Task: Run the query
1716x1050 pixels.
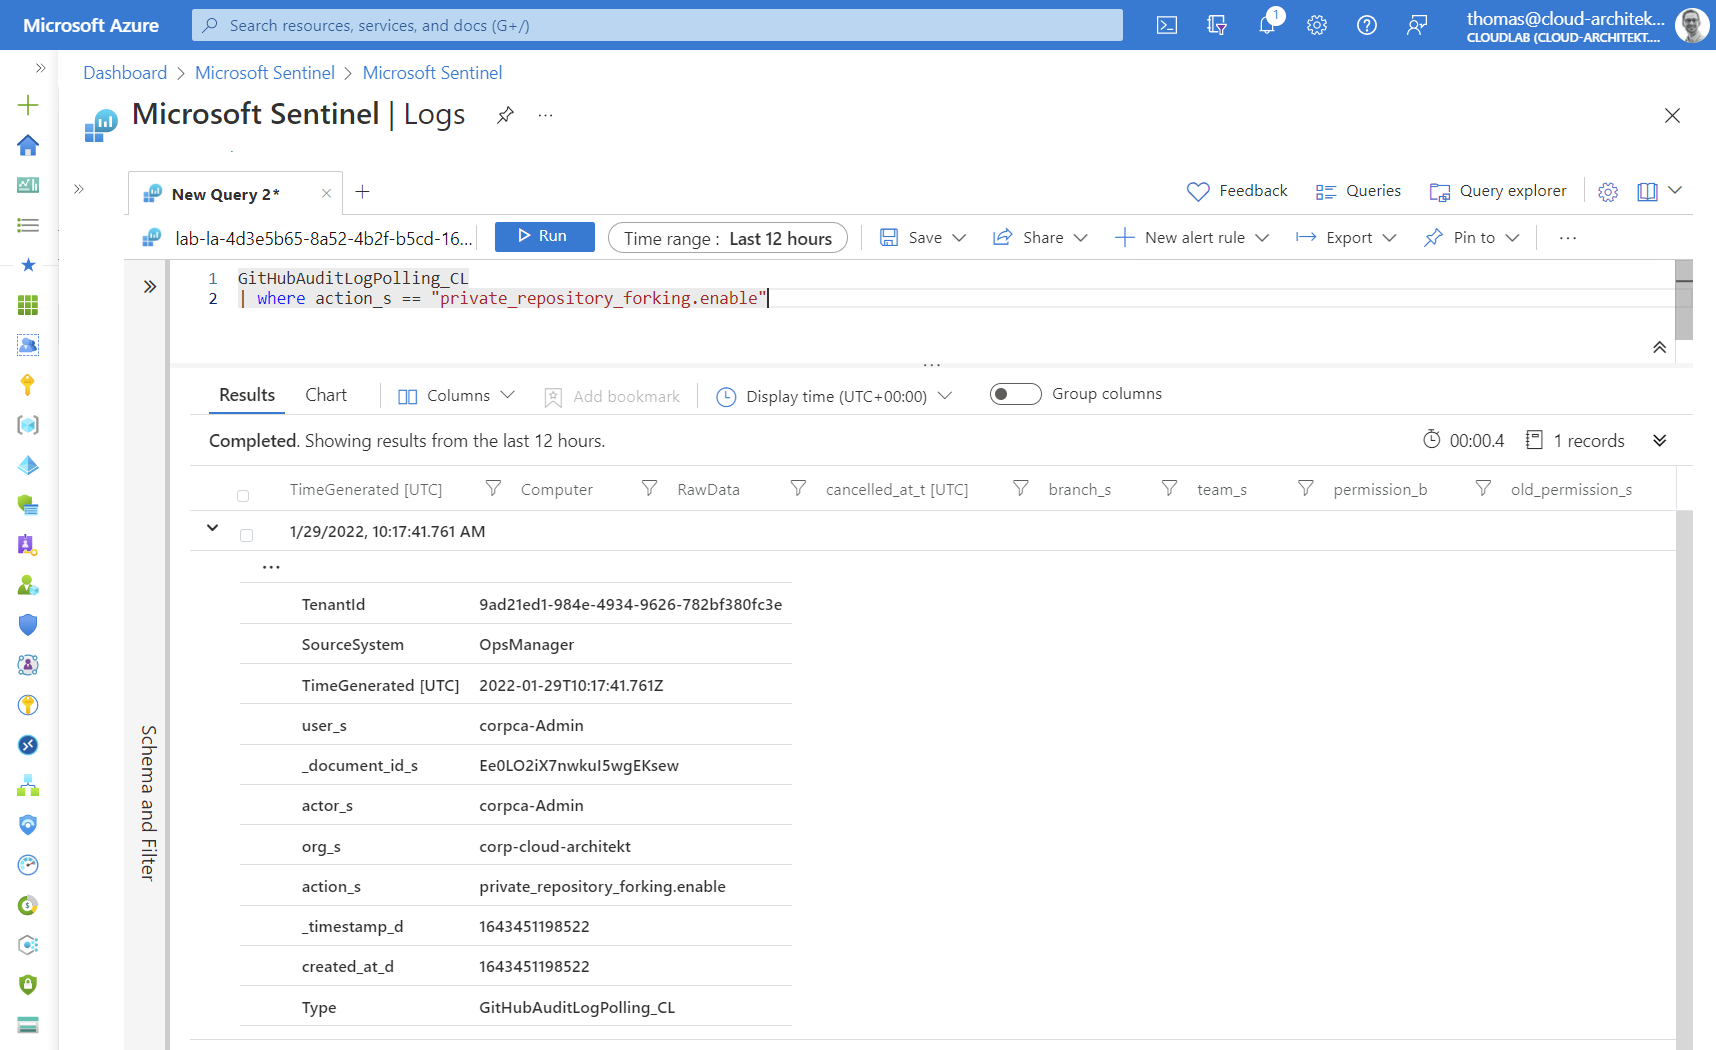Action: click(544, 236)
